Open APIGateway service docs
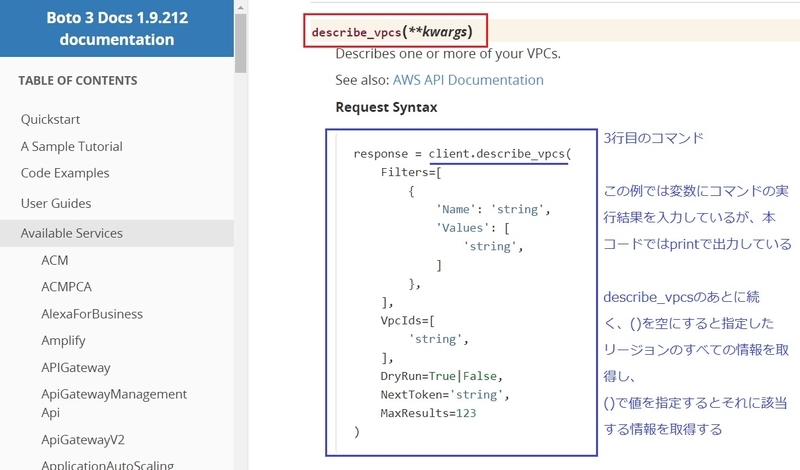Screen dimensions: 800x470 click(x=76, y=367)
